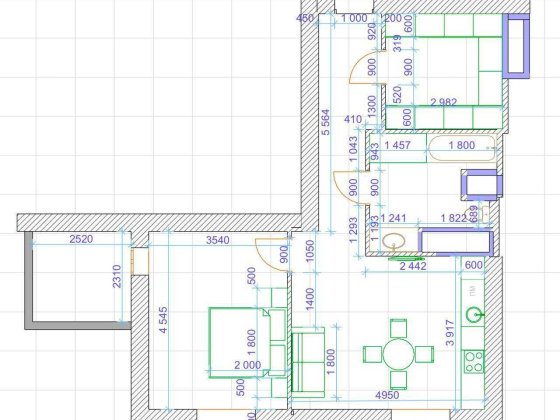Select the toilet symbol in the bathroom
The image size is (560, 420).
(x=479, y=214)
